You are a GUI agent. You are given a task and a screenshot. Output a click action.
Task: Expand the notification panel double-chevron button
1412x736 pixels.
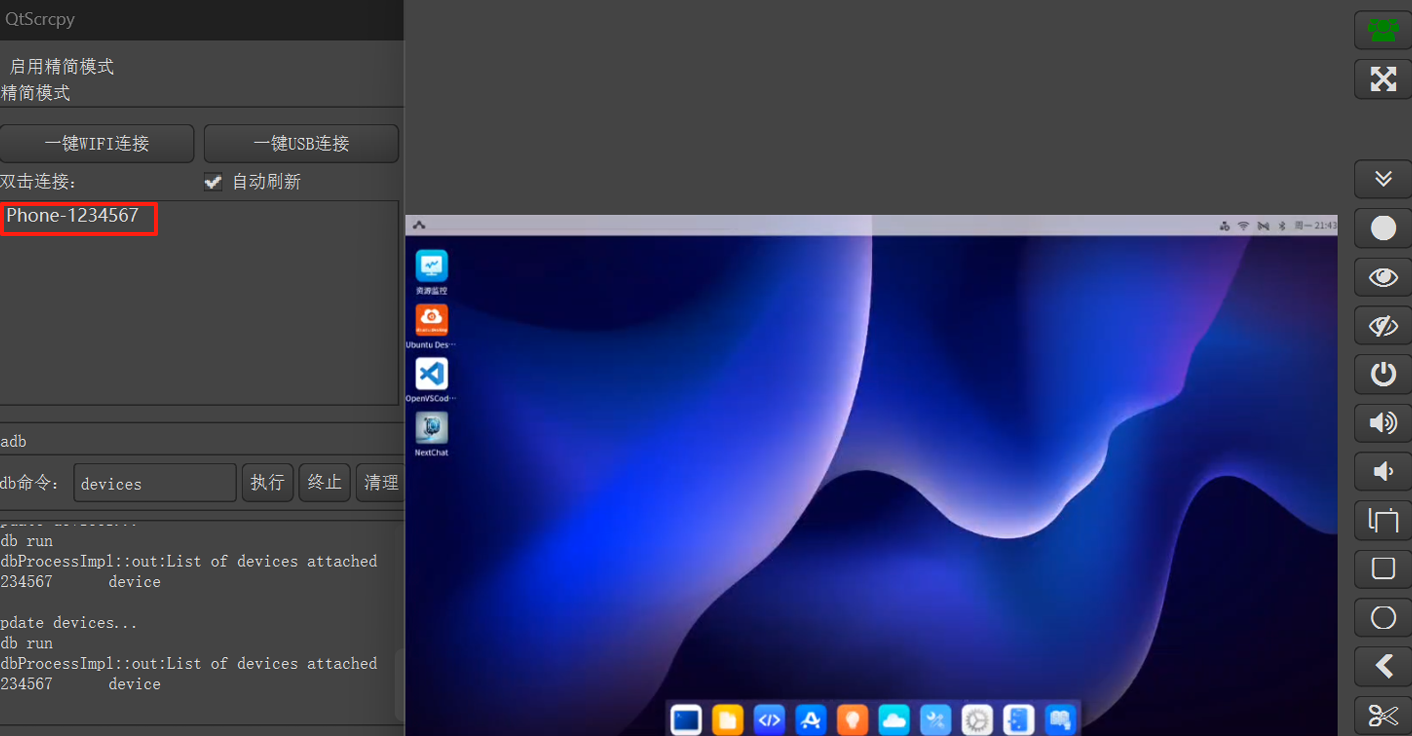[1383, 179]
